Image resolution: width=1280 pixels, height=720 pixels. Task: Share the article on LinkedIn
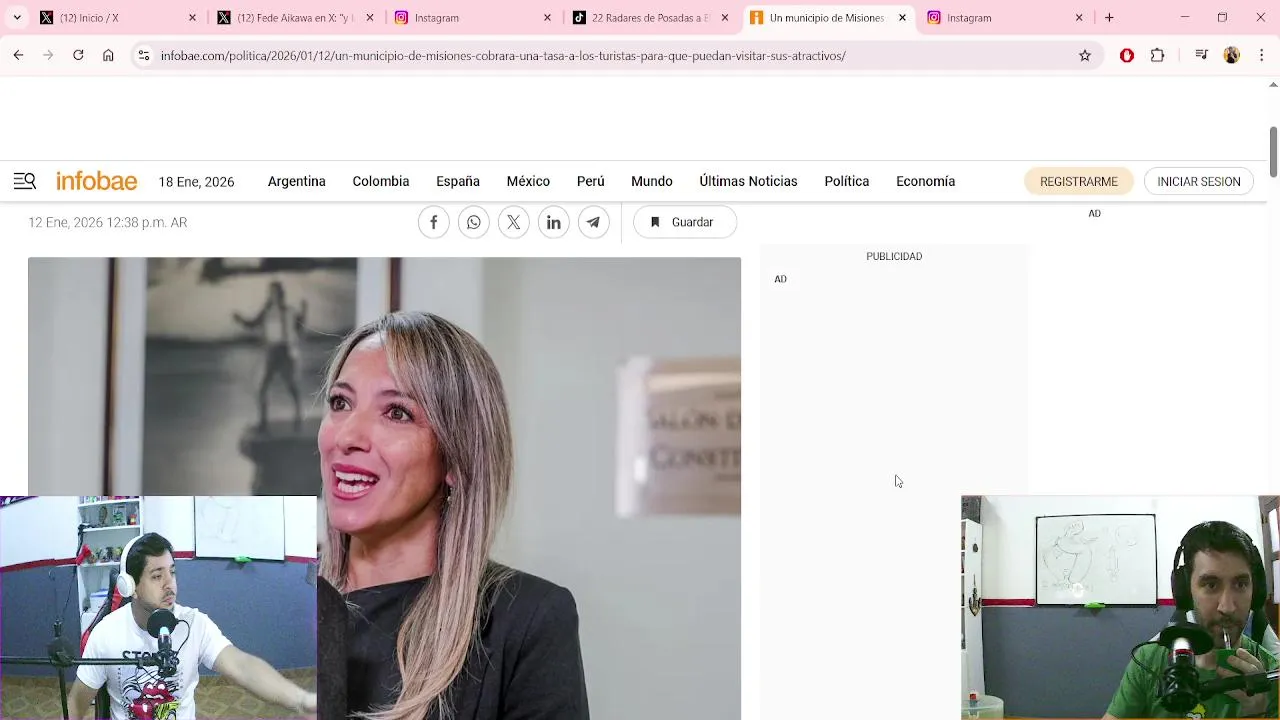point(554,222)
